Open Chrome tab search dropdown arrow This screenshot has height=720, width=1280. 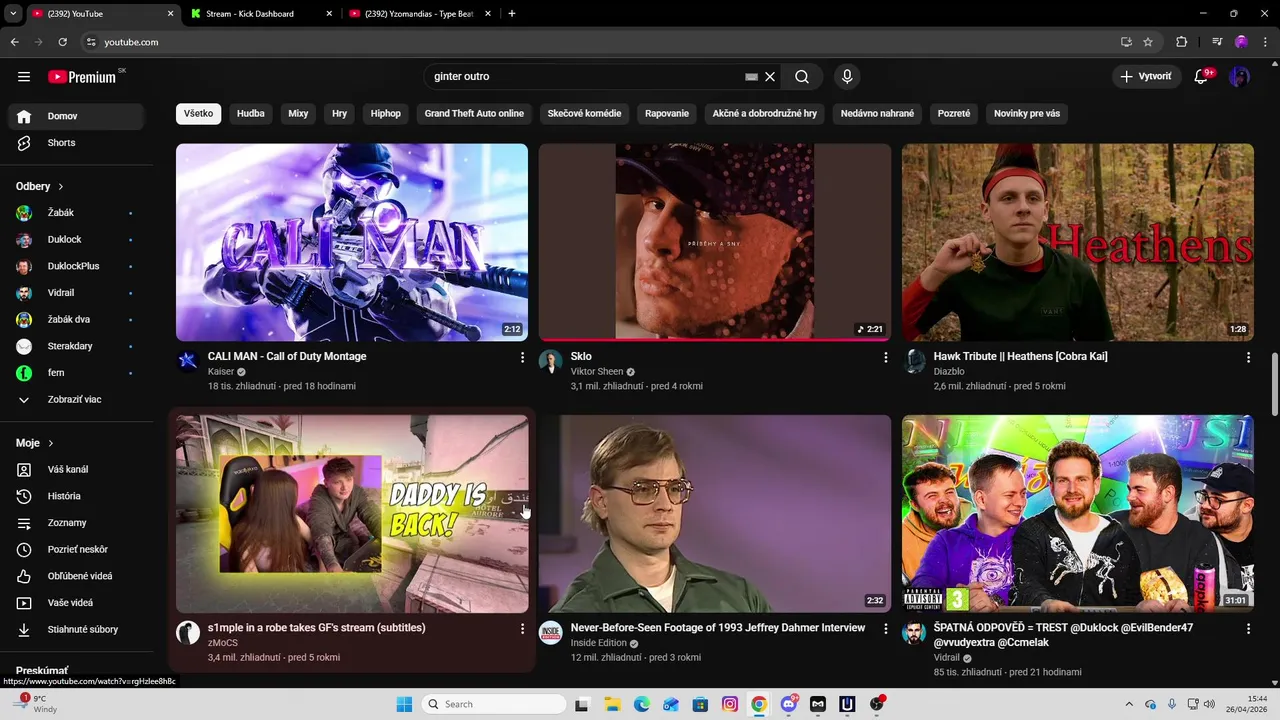click(x=13, y=14)
